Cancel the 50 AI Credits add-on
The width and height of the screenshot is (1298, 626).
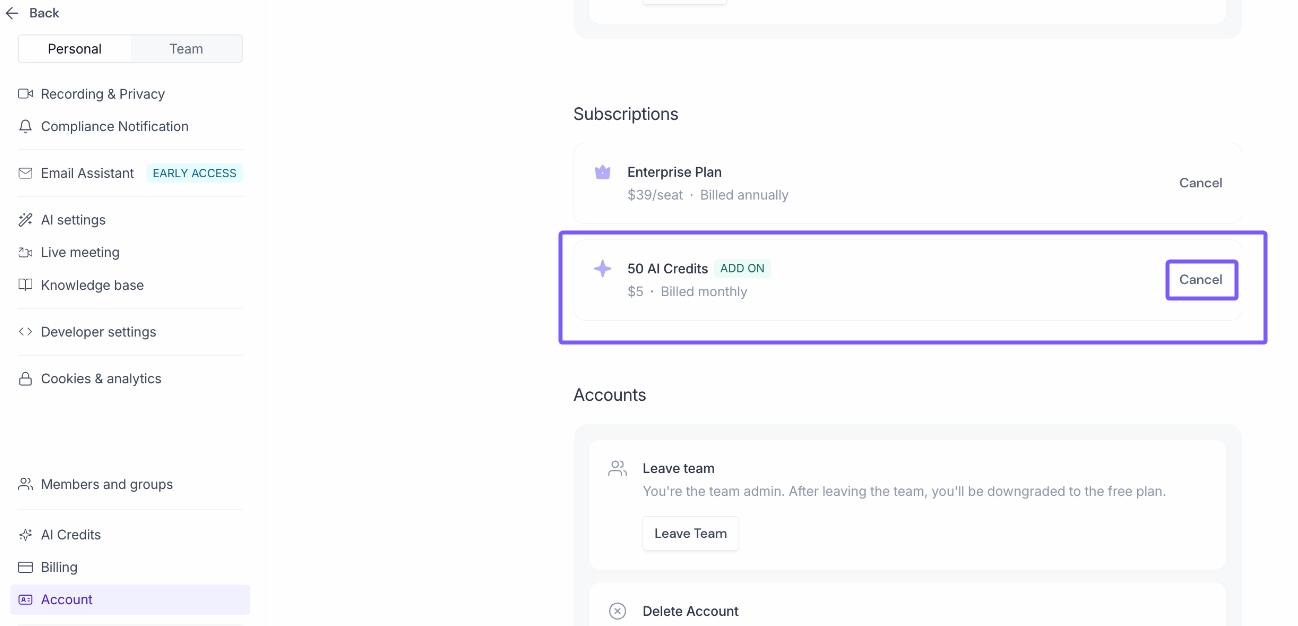(x=1201, y=280)
